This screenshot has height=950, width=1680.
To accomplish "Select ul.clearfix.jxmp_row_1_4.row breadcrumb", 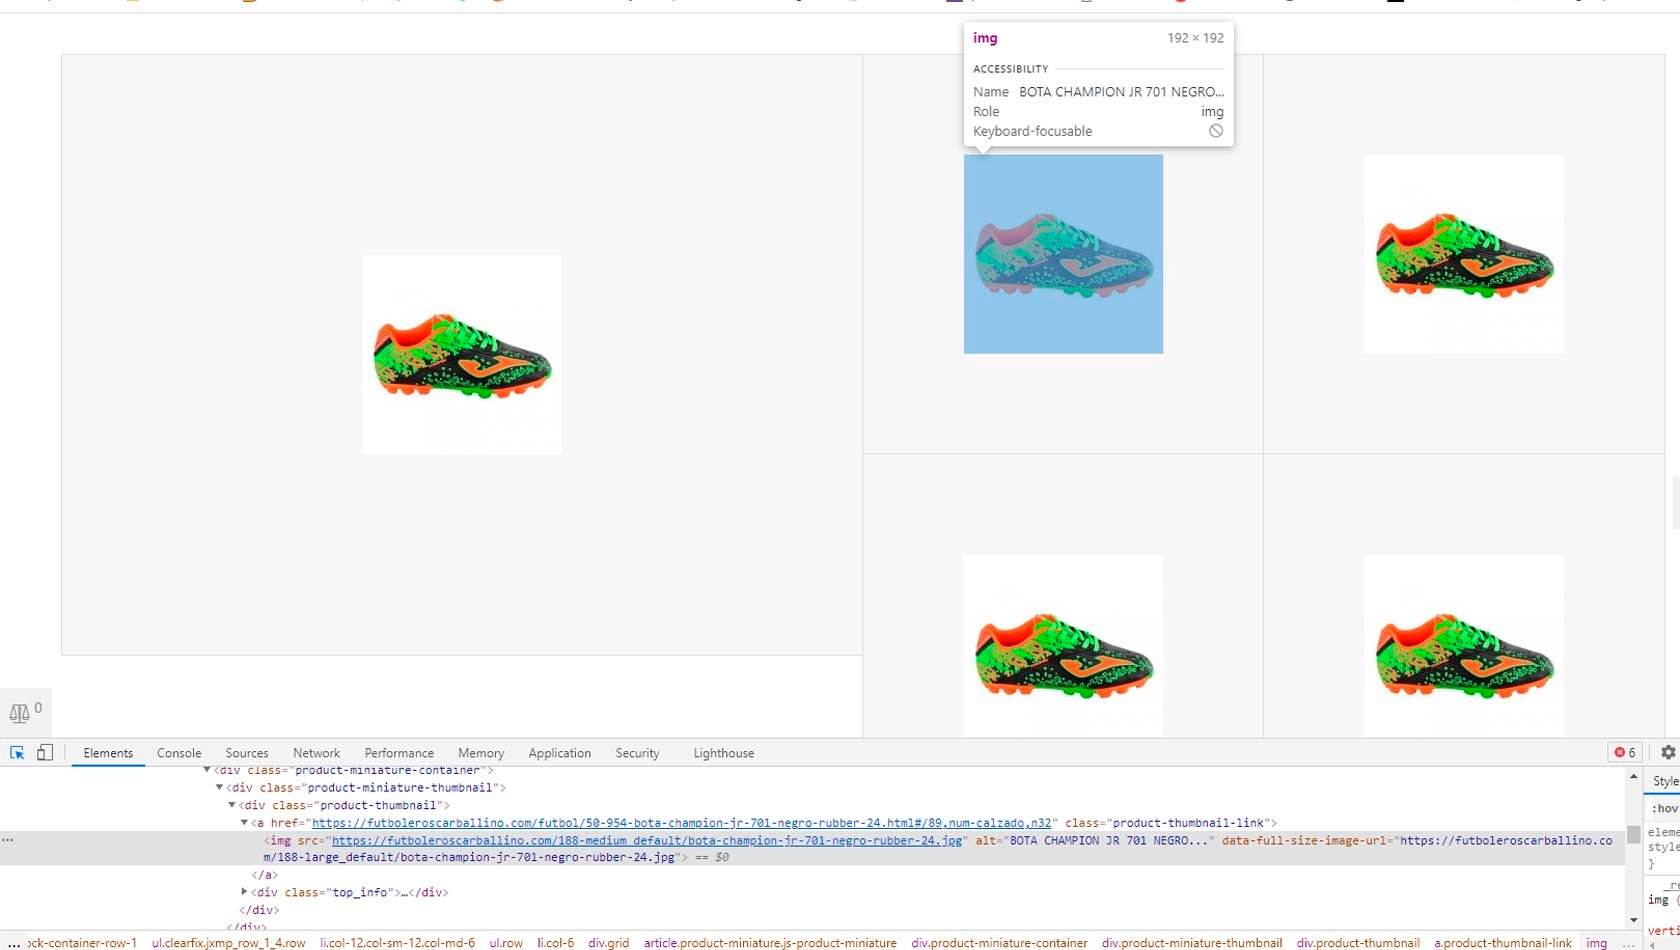I will tap(229, 943).
